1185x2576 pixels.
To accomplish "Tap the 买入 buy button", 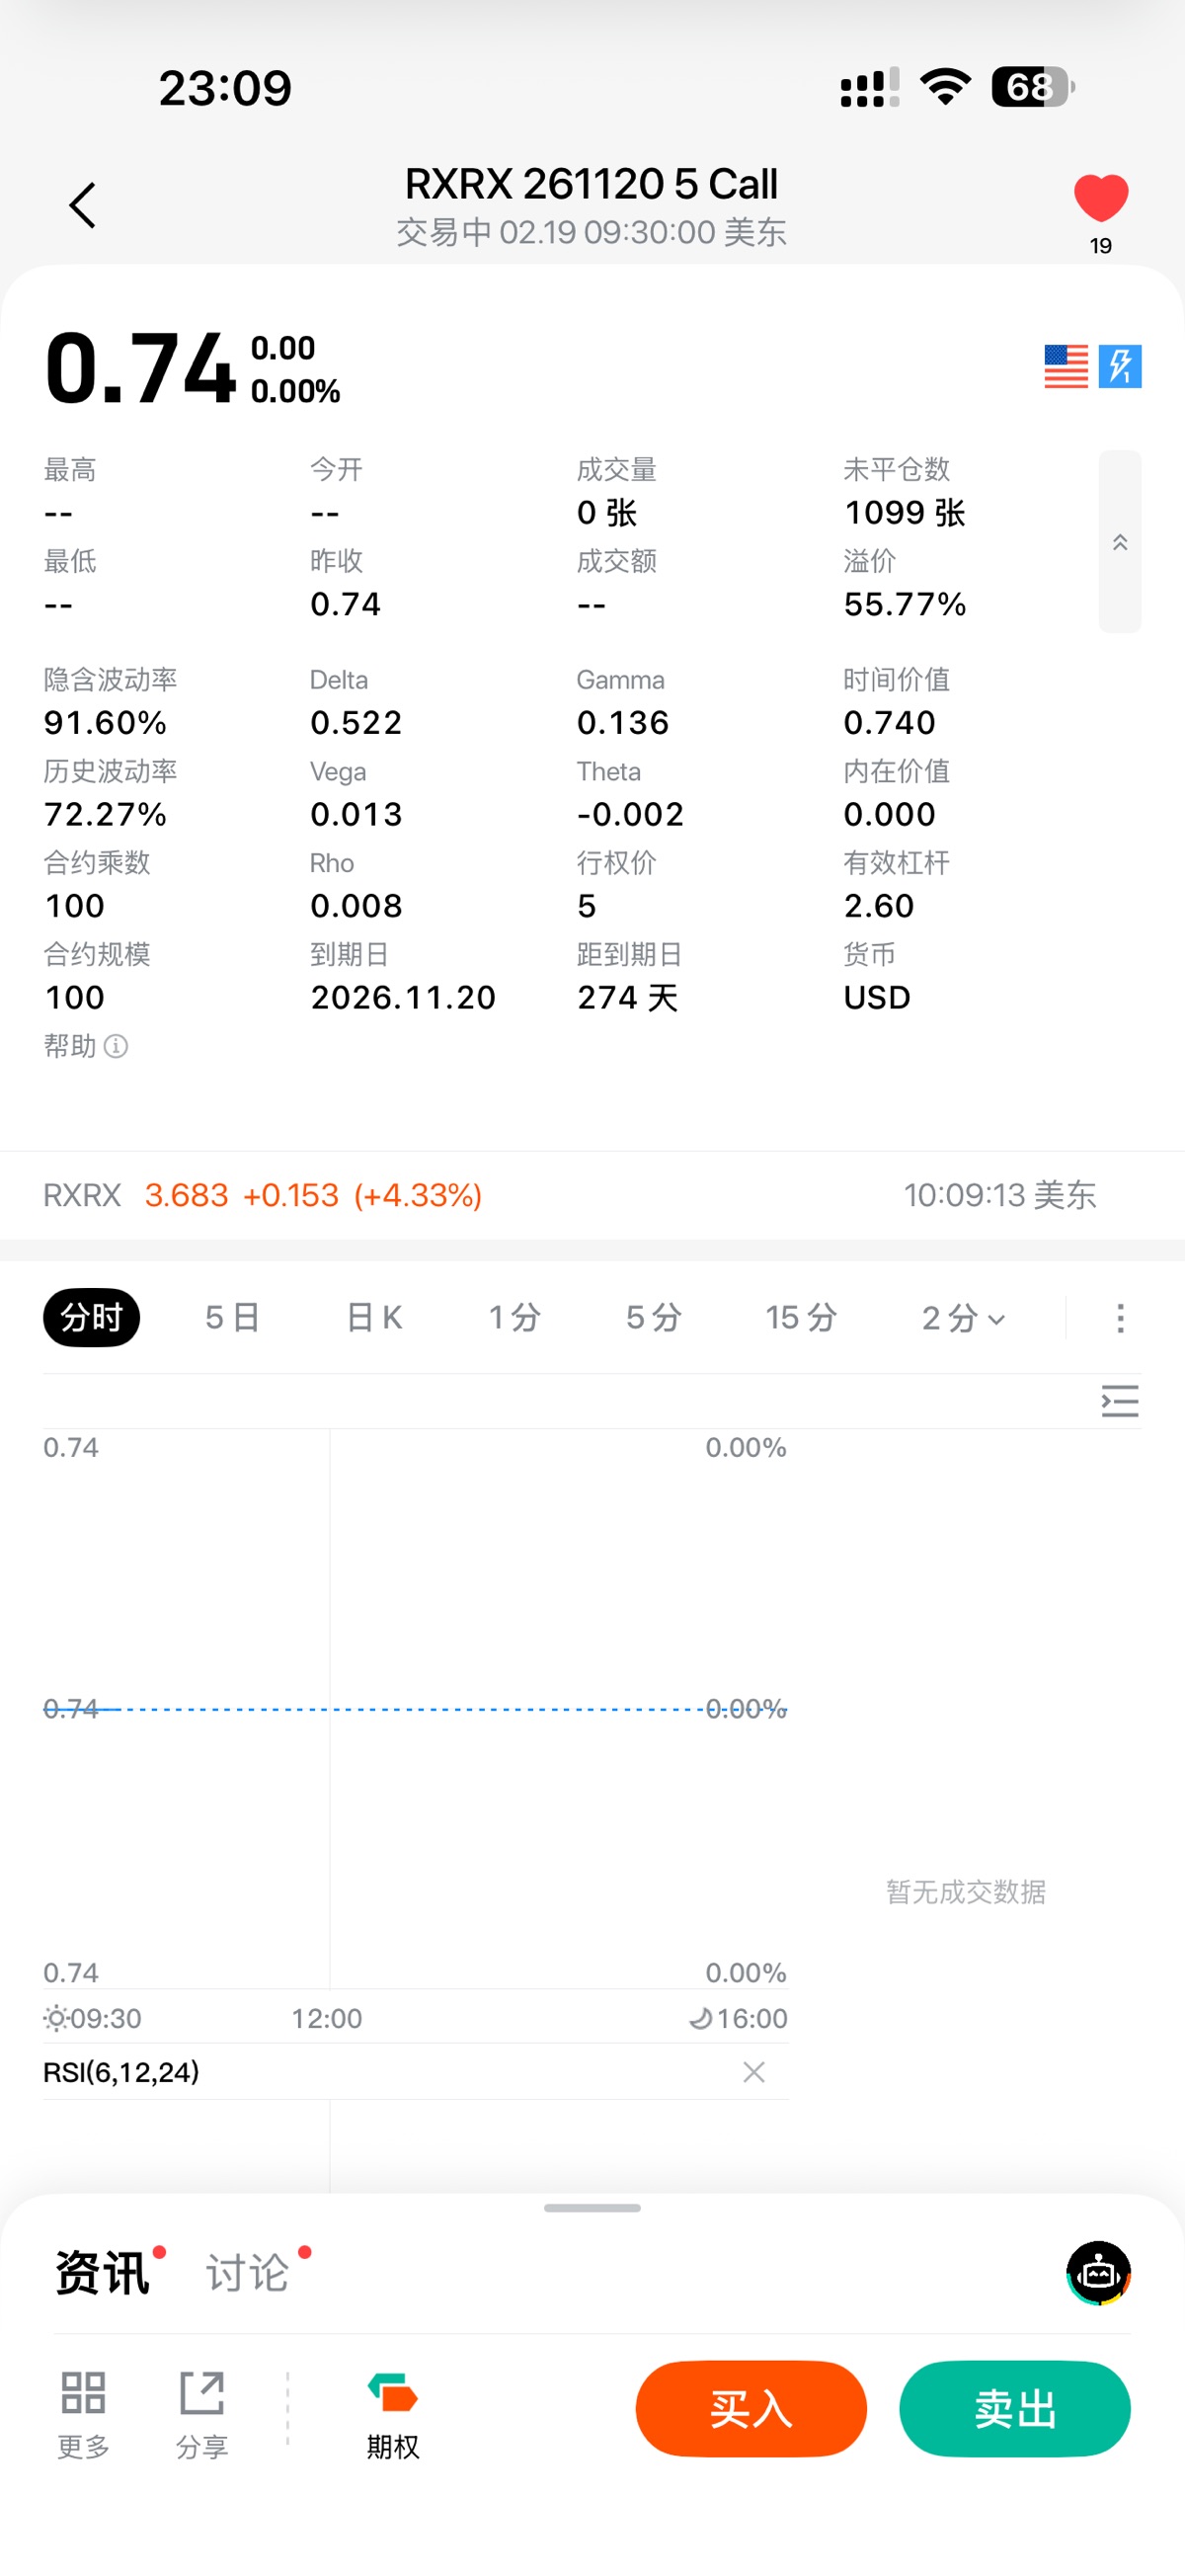I will tap(751, 2409).
